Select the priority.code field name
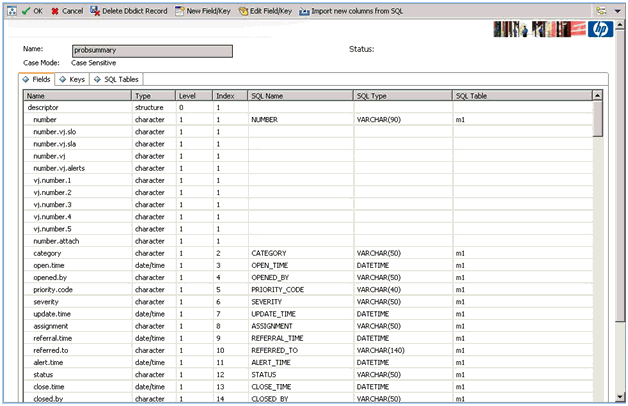 pyautogui.click(x=53, y=290)
